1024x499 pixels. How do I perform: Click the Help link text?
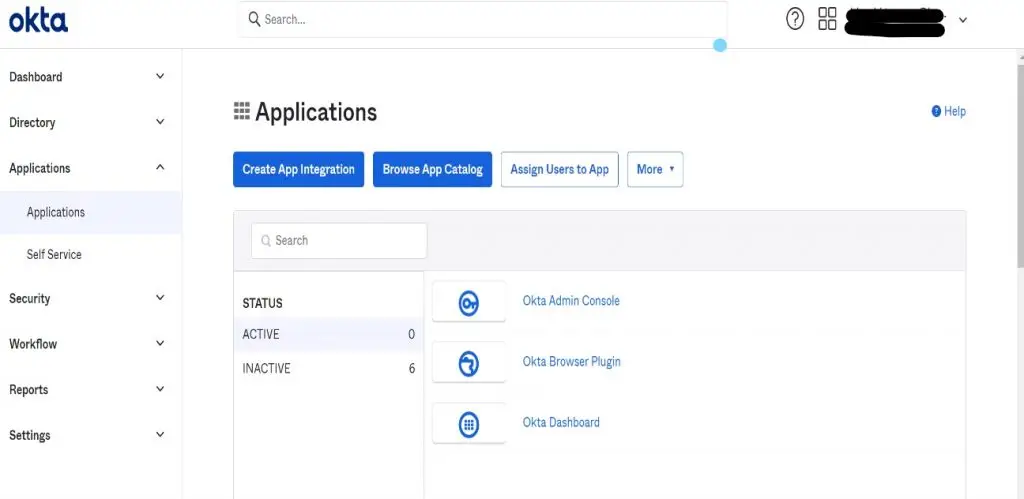pyautogui.click(x=955, y=112)
